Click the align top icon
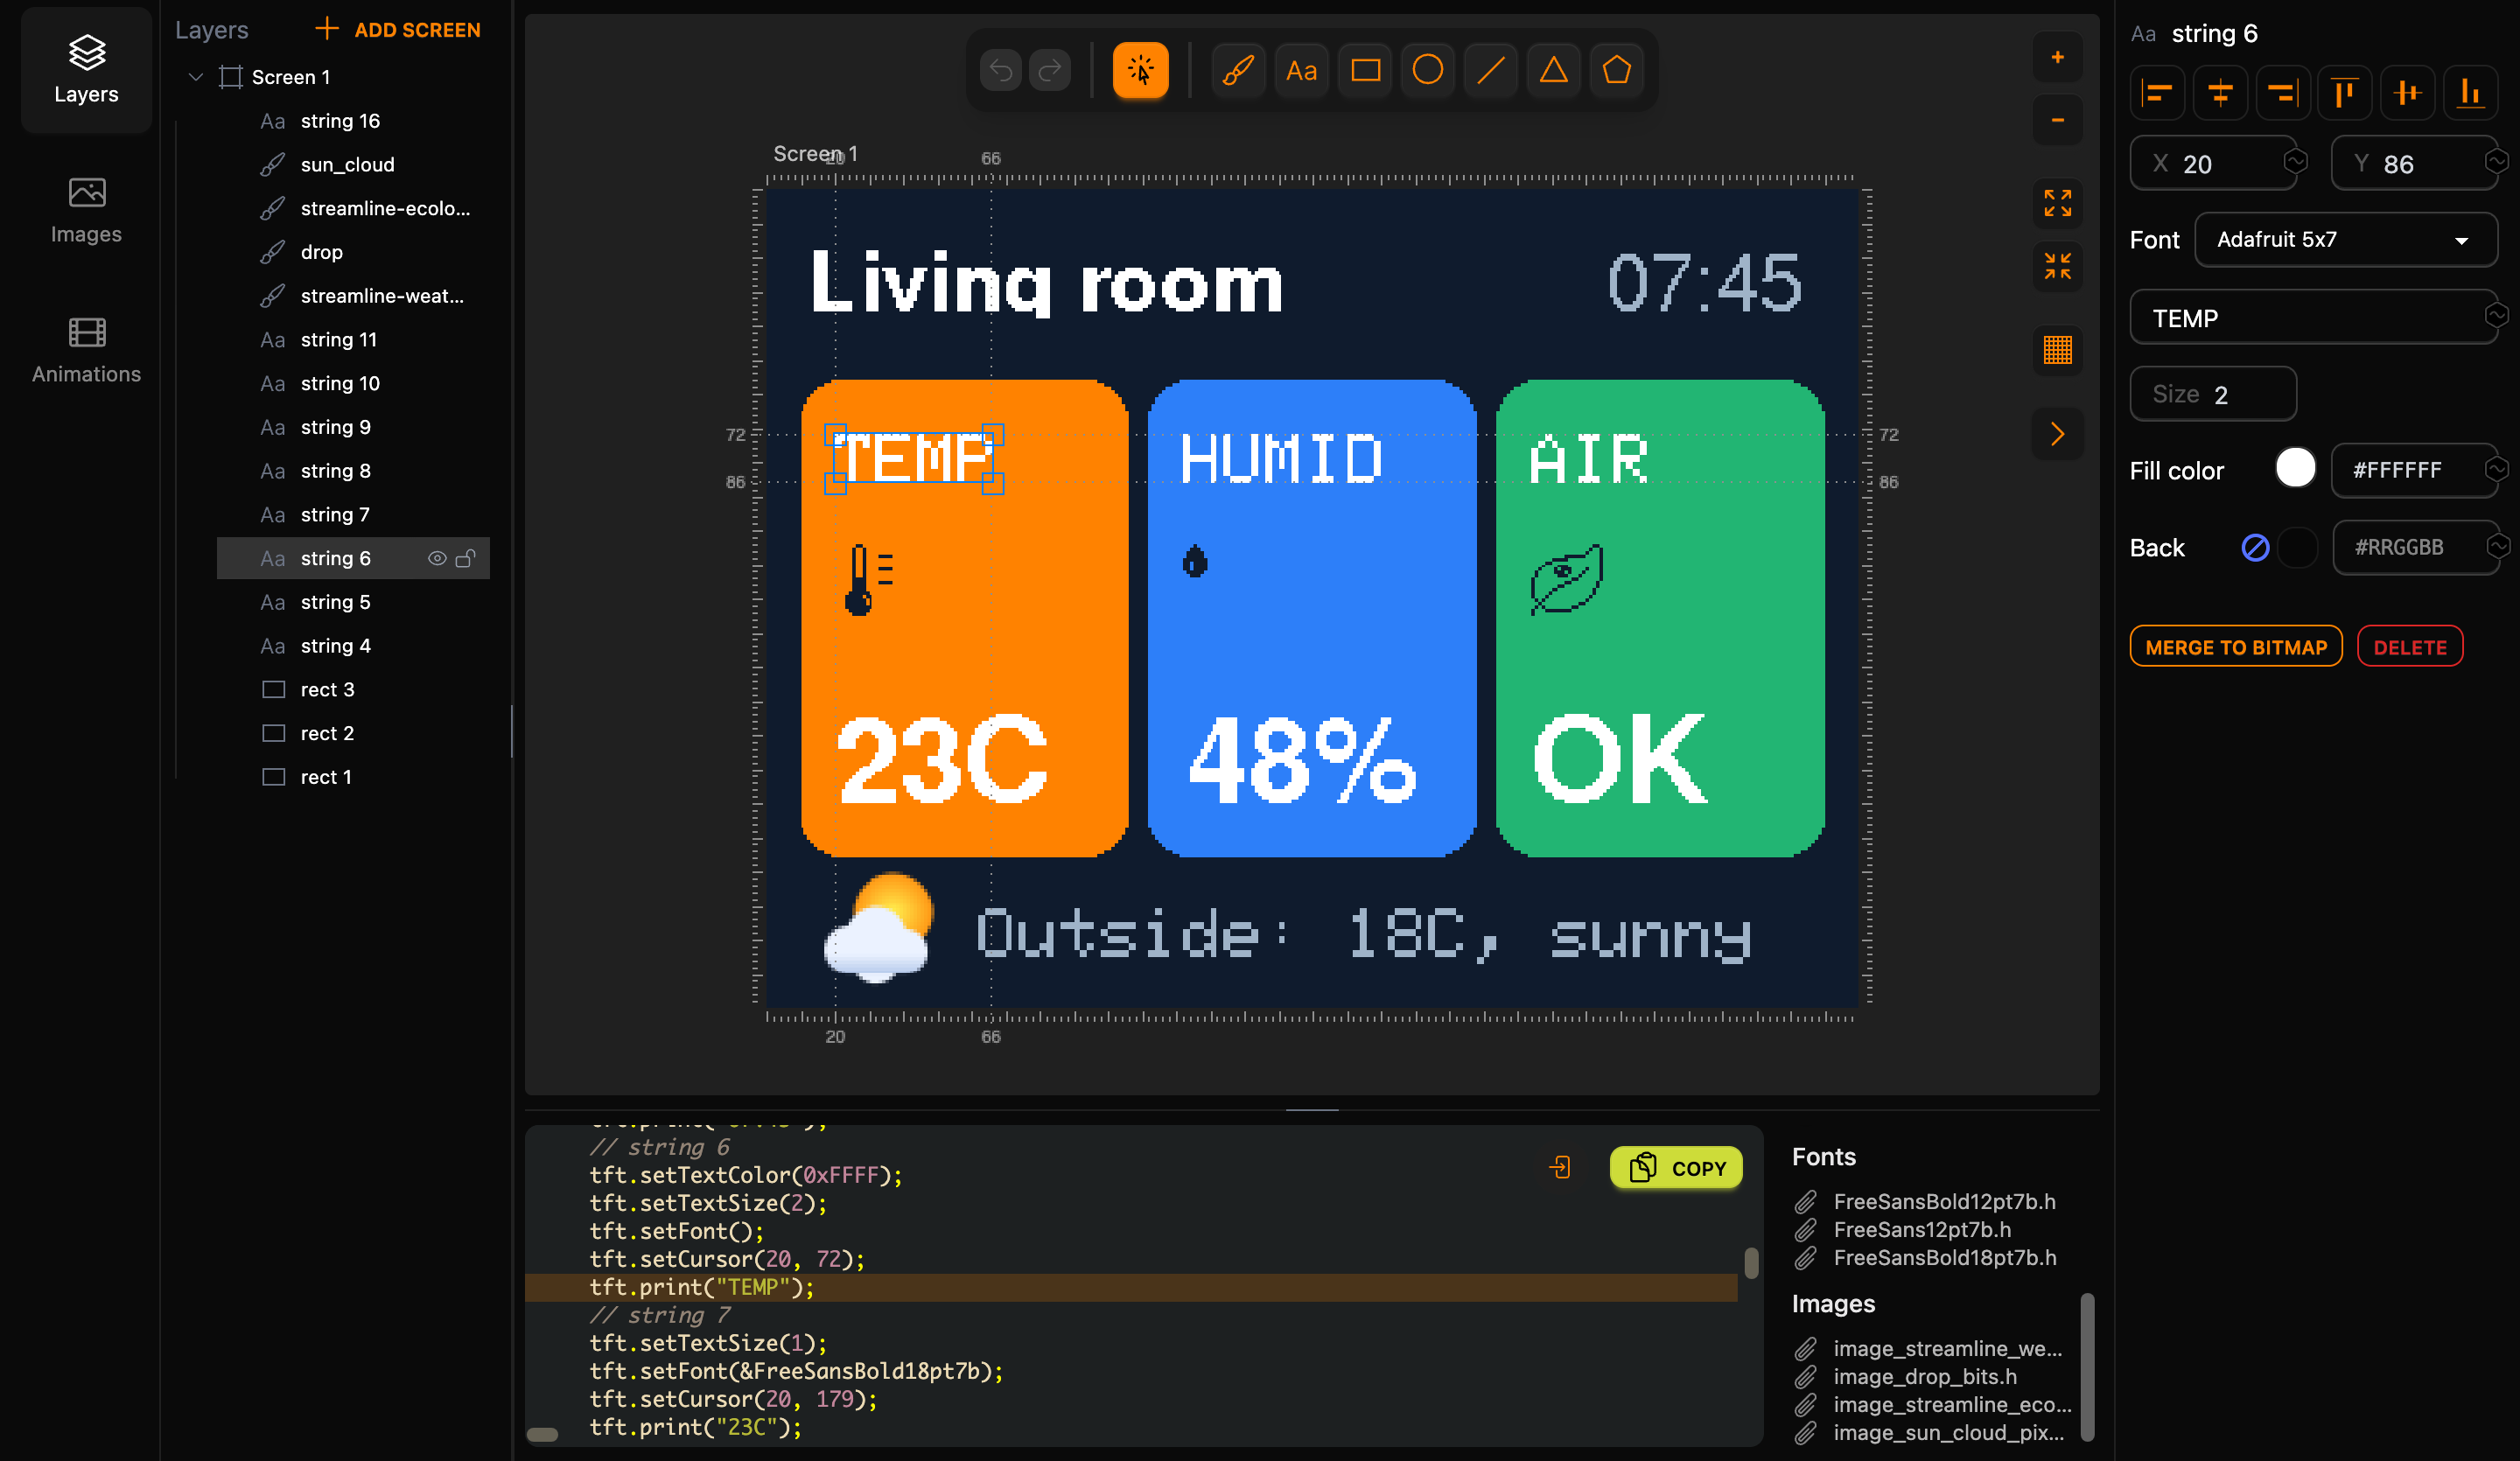2520x1461 pixels. click(2345, 93)
